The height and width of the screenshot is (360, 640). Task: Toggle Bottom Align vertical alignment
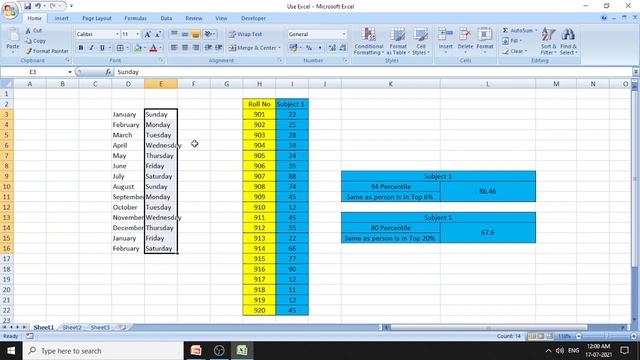click(196, 34)
